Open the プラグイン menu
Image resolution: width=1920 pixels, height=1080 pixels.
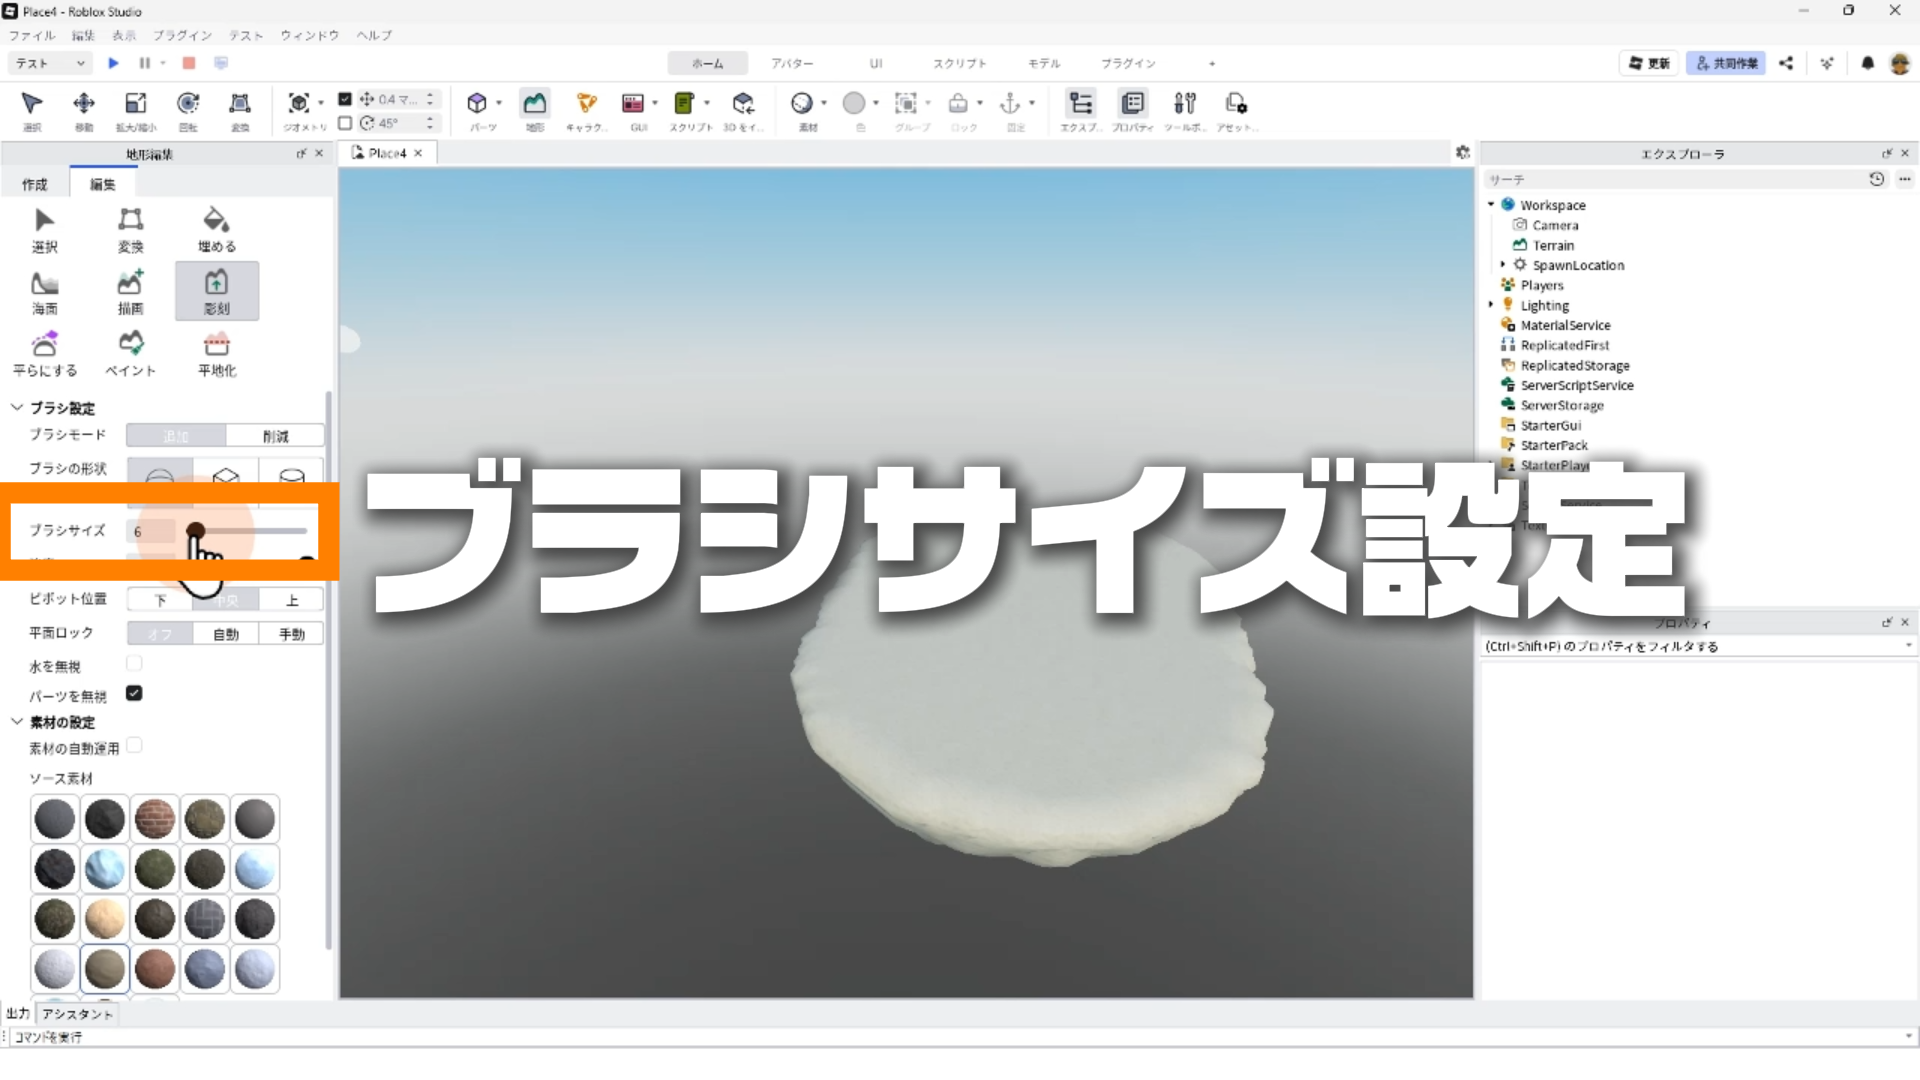tap(182, 35)
